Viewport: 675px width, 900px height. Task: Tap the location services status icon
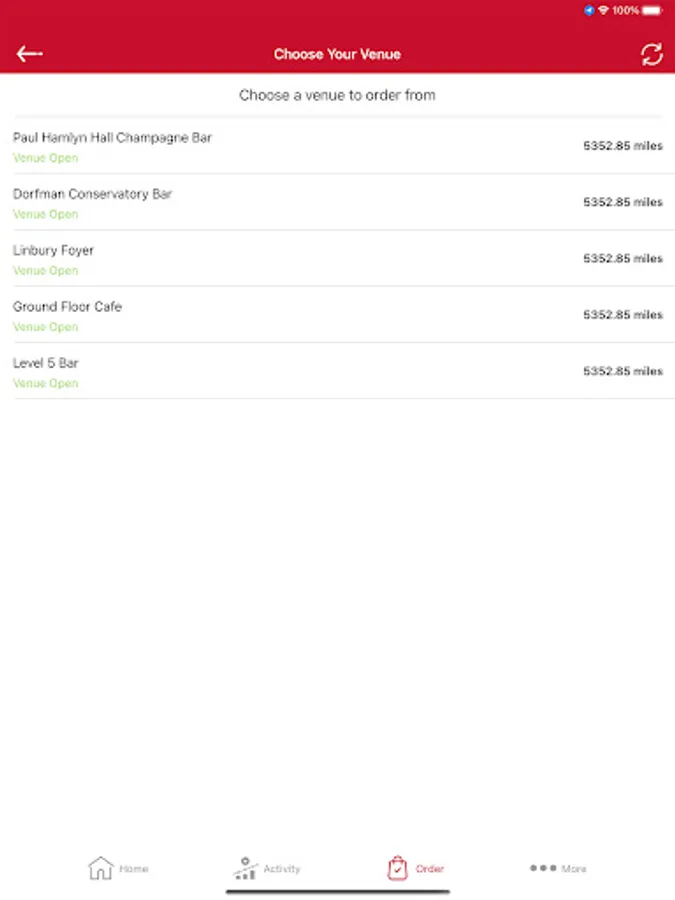[x=590, y=10]
